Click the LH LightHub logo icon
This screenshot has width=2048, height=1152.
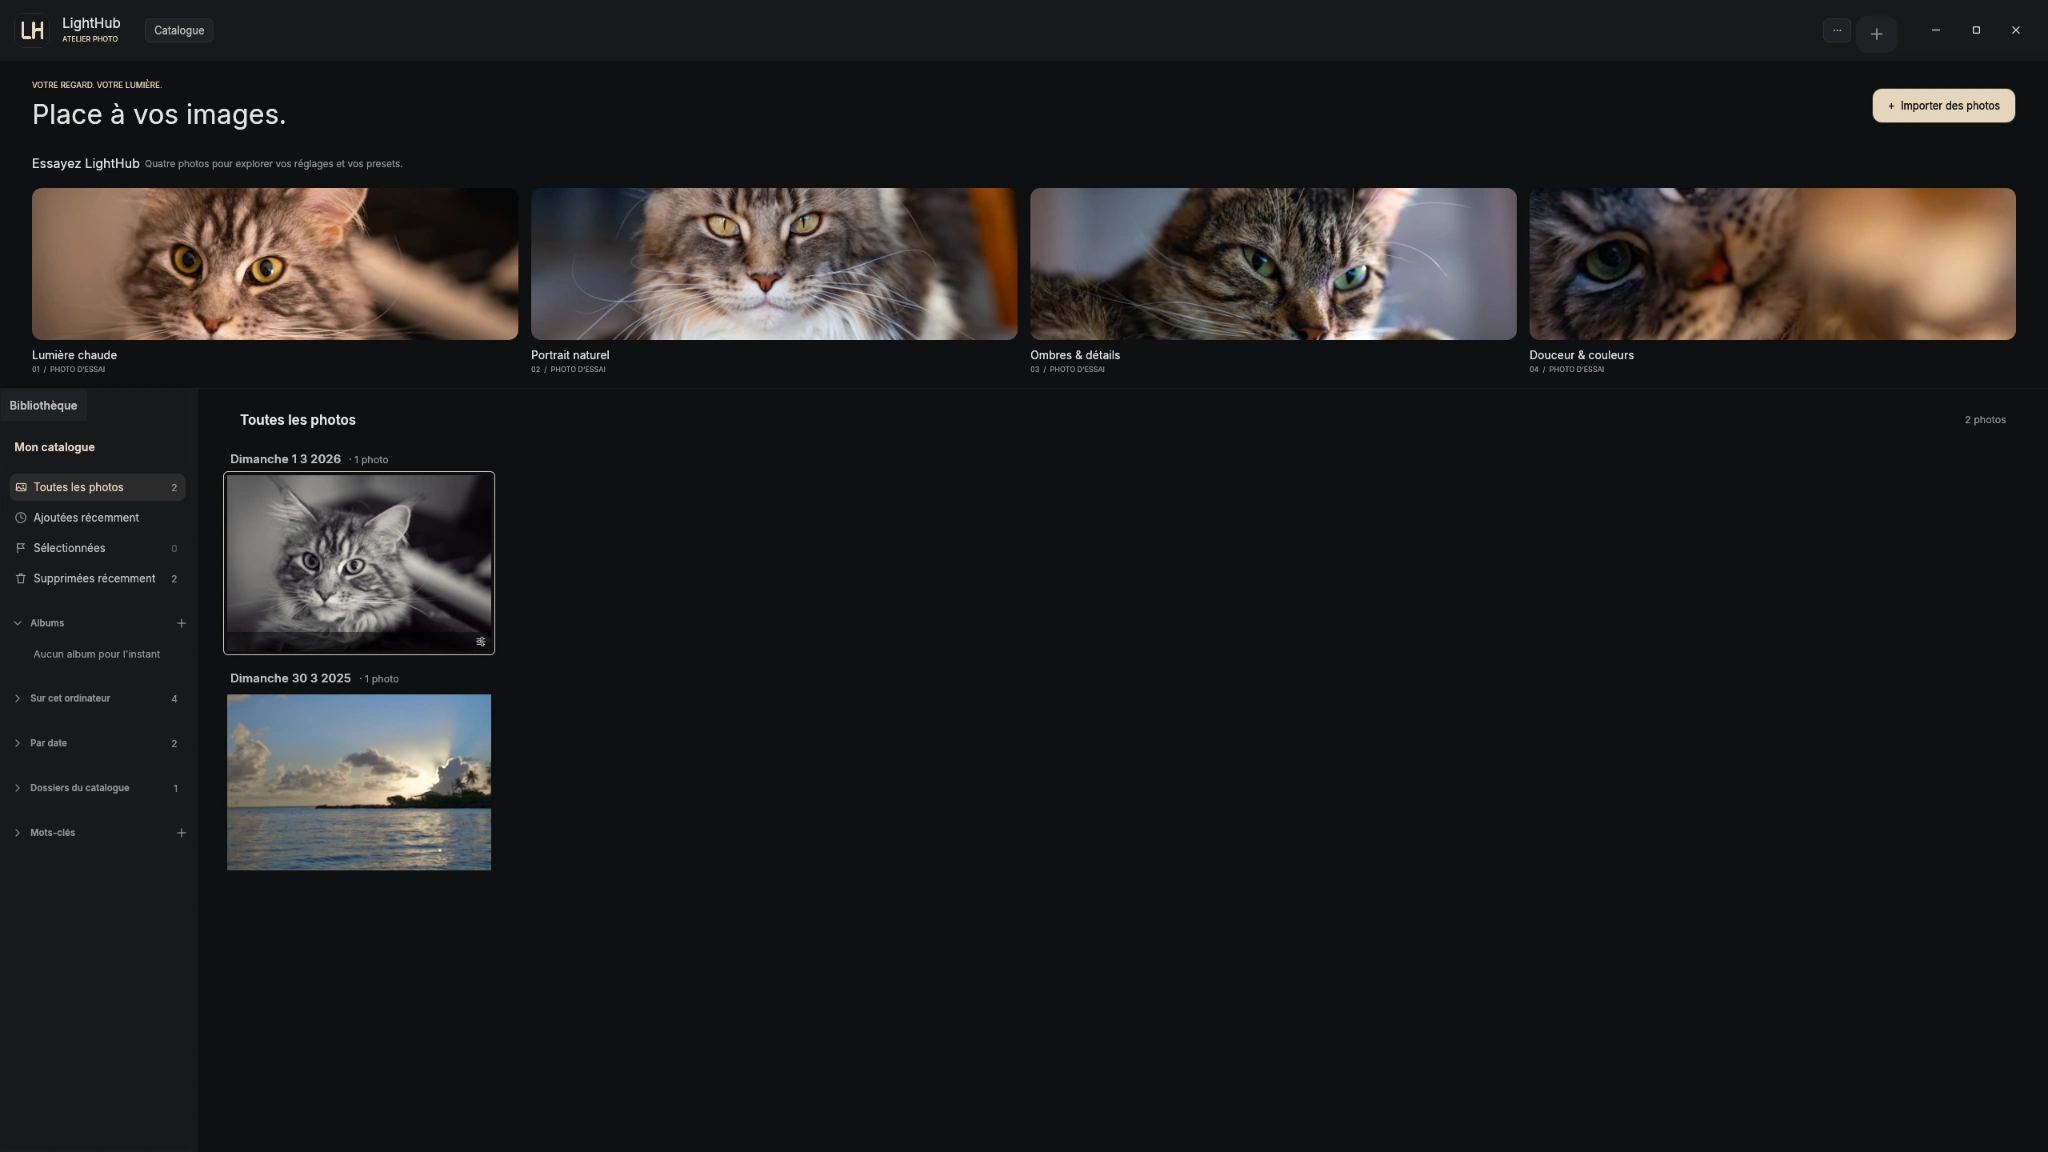point(32,30)
